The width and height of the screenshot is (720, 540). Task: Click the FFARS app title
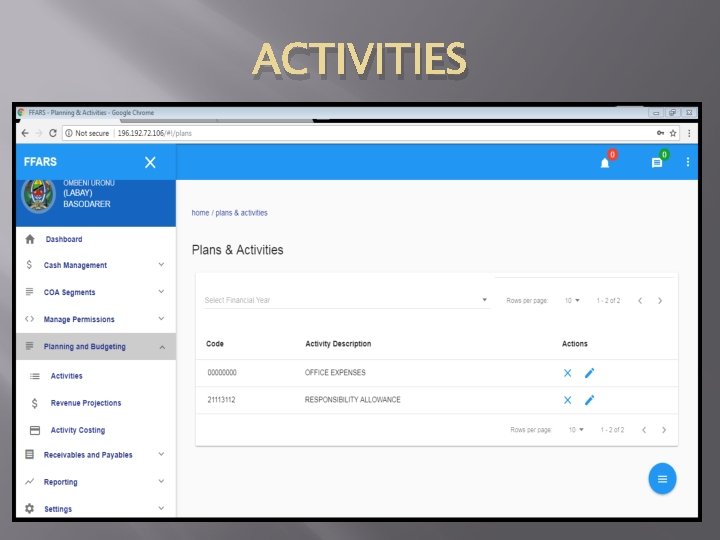[x=40, y=162]
